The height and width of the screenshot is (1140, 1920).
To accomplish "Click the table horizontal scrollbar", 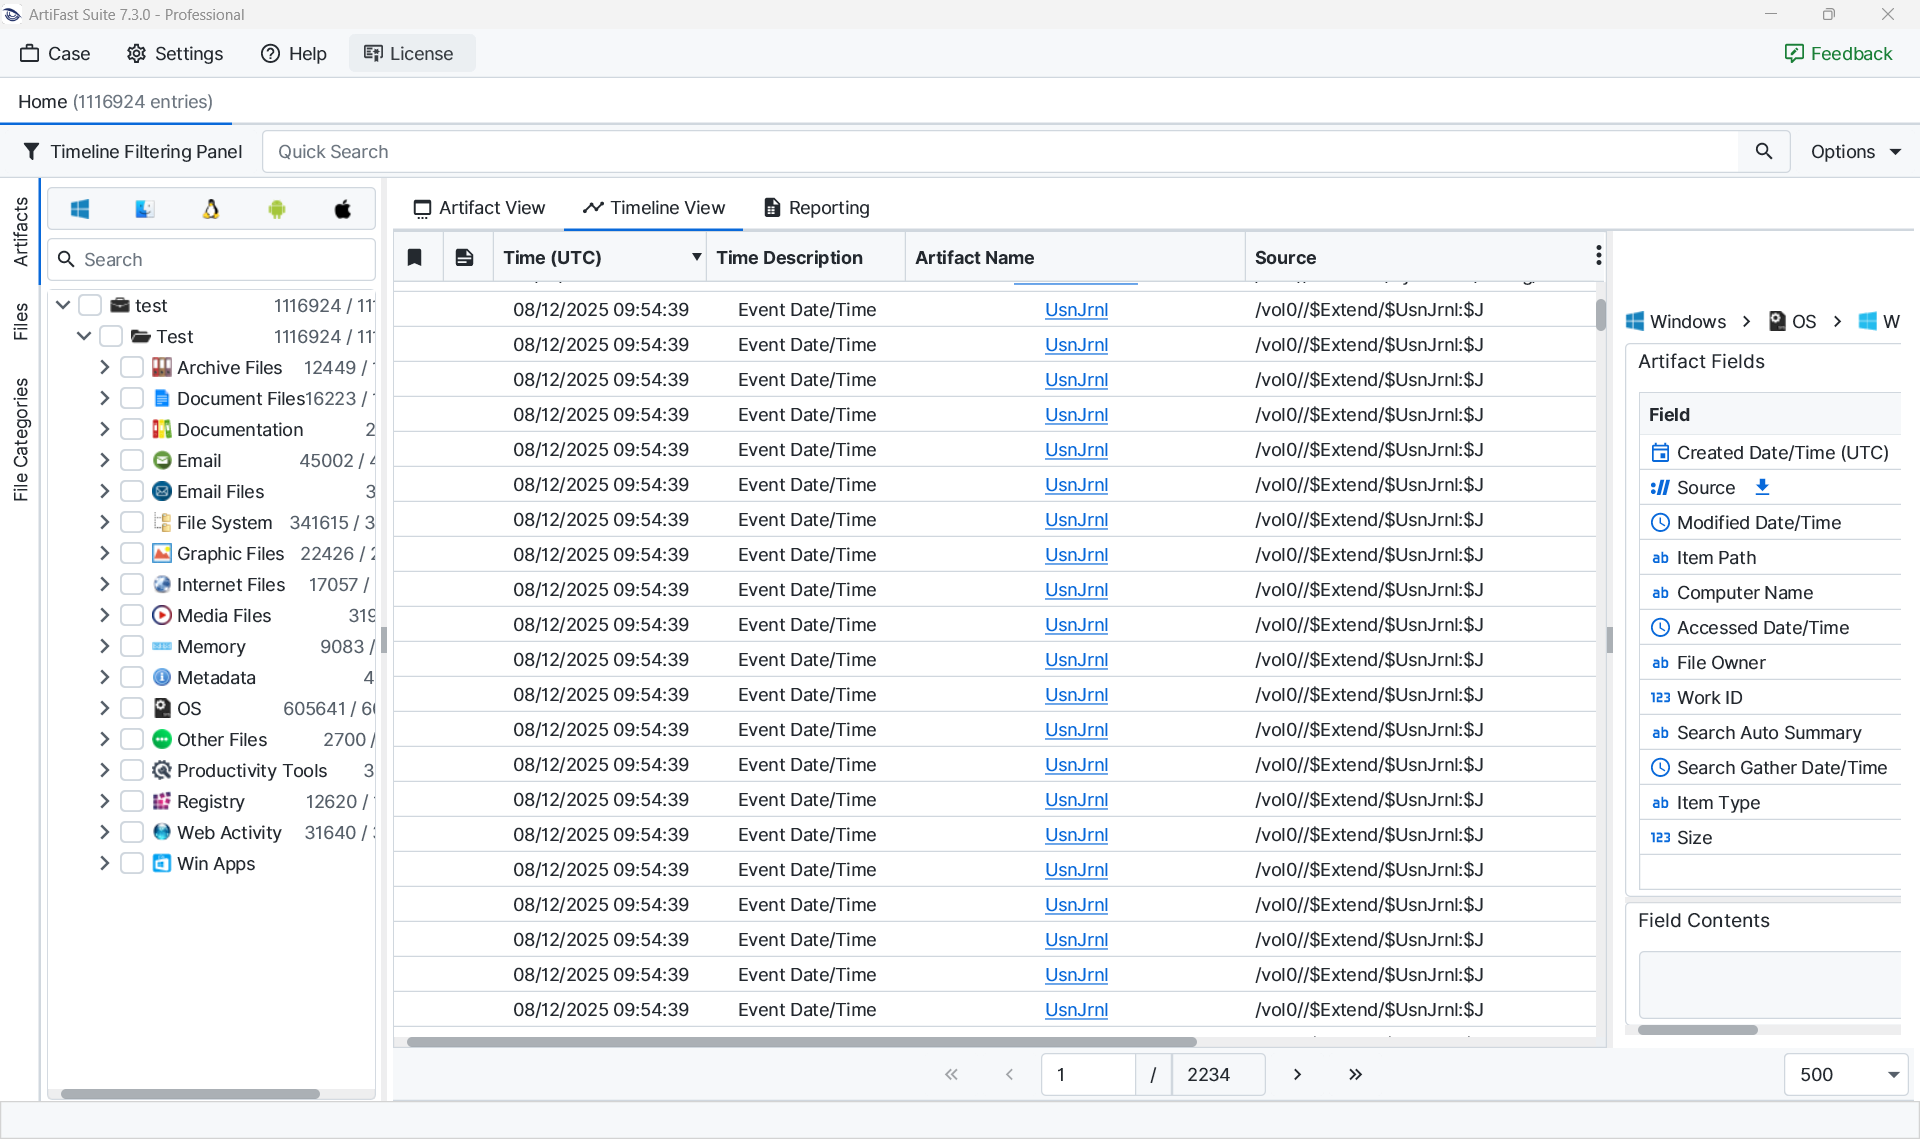I will click(x=800, y=1042).
